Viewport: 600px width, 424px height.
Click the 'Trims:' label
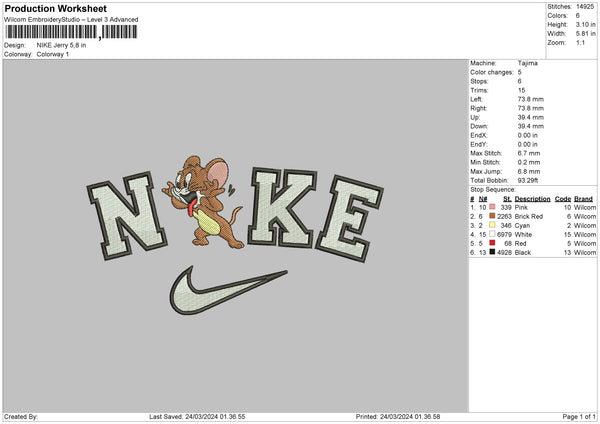[479, 90]
